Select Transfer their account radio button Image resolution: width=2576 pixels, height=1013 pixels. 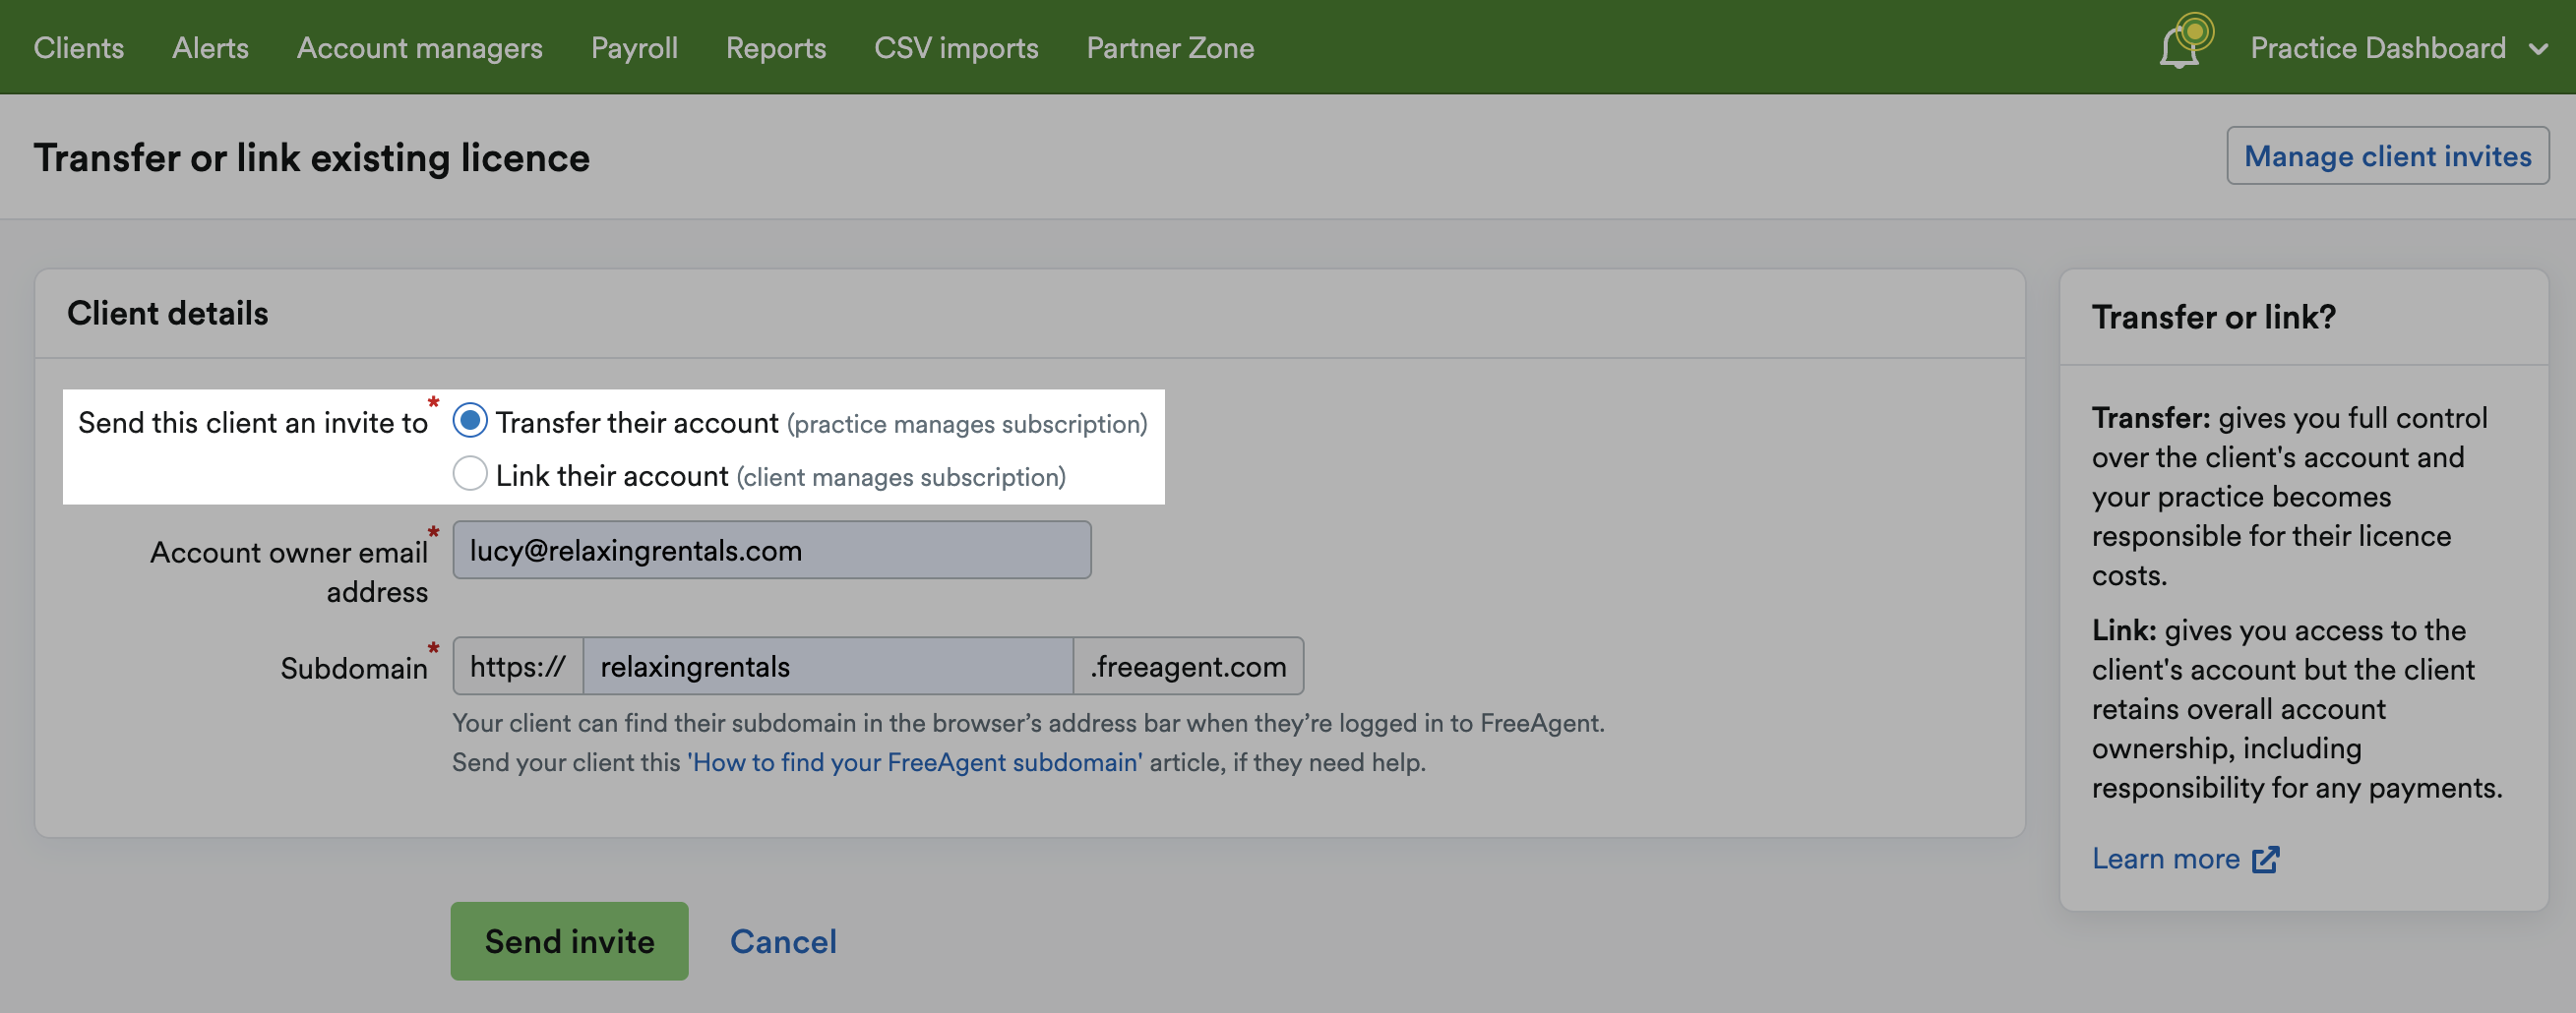click(470, 420)
